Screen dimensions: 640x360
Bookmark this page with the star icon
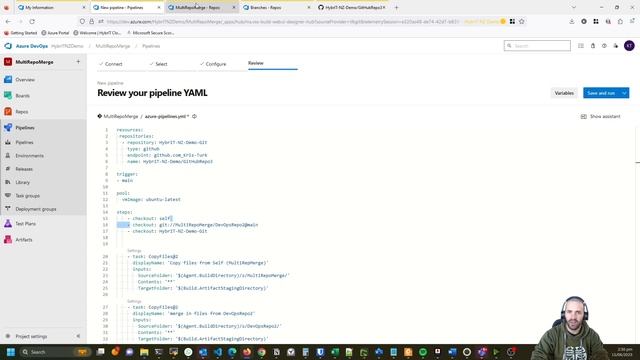(522, 21)
